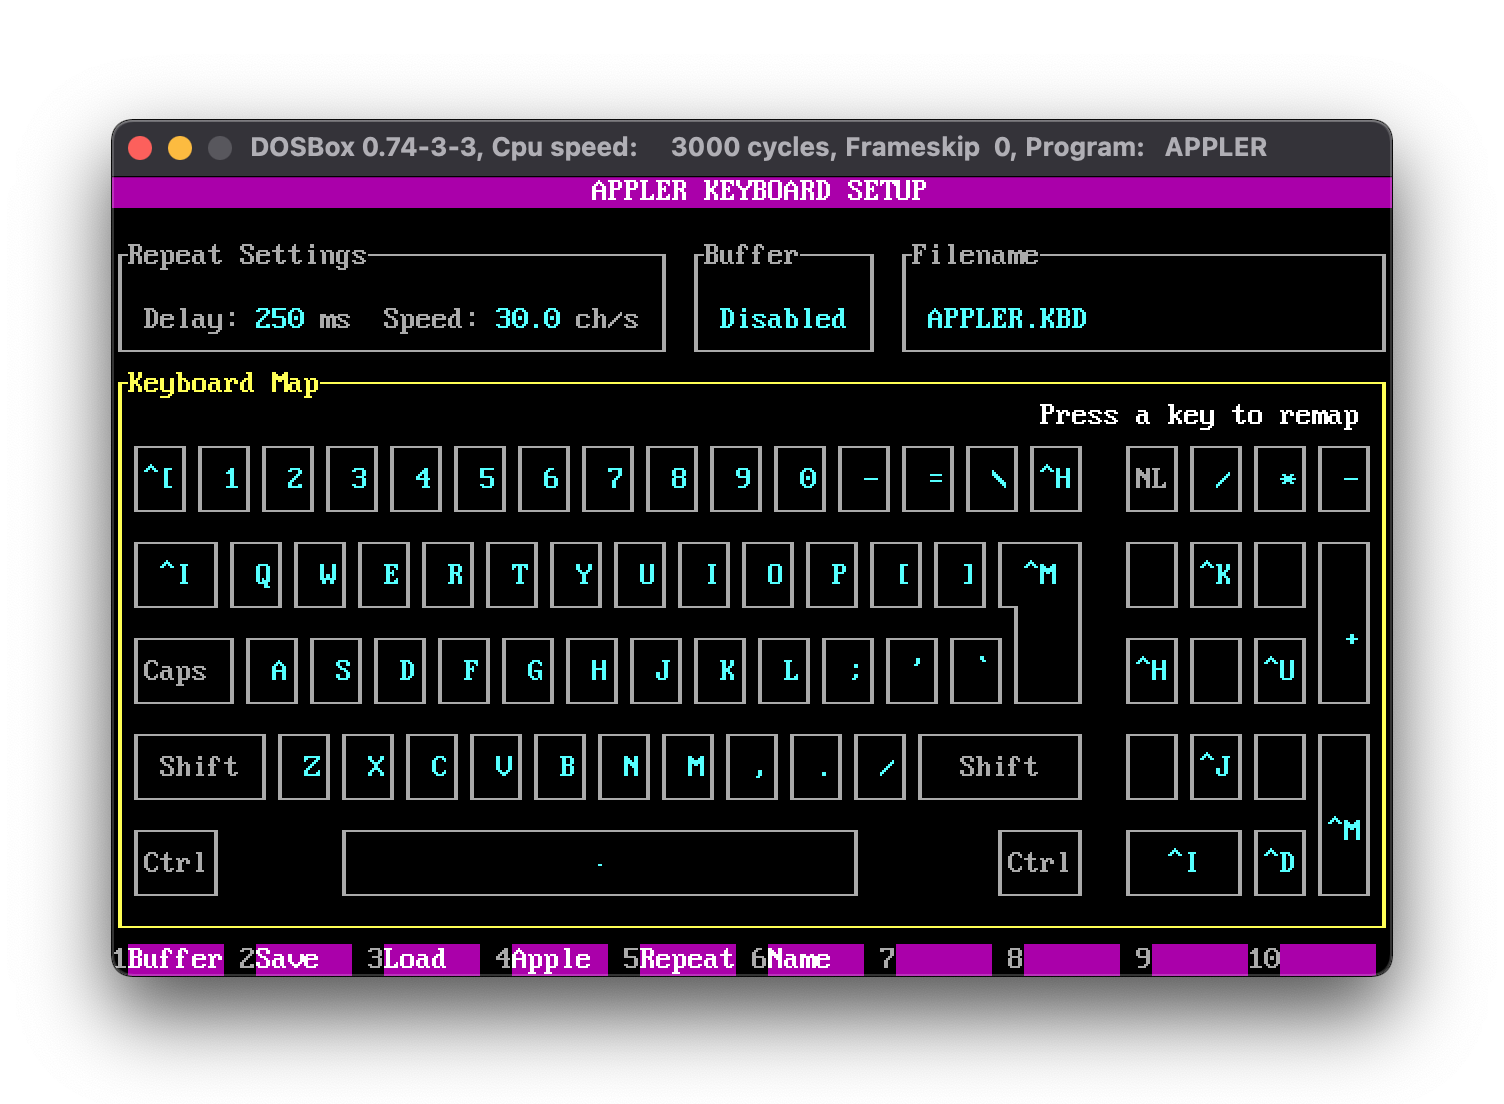
Task: Select the F key
Action: [x=464, y=671]
